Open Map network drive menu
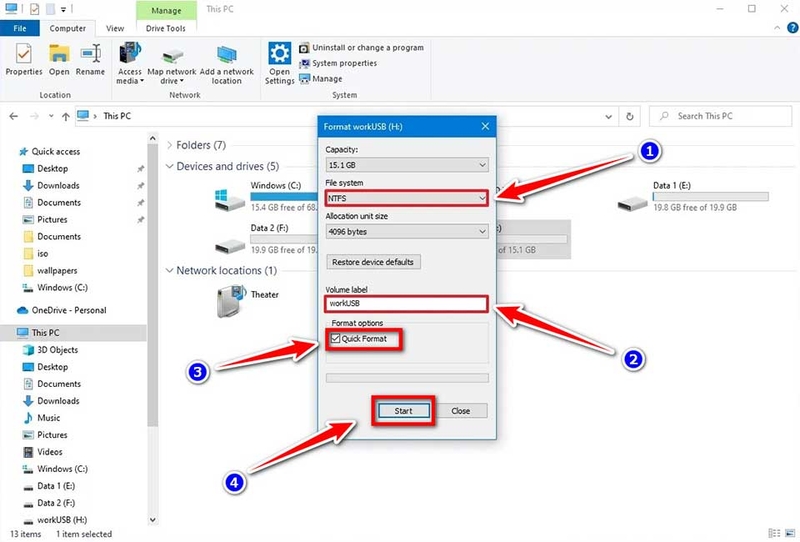800x542 pixels. click(172, 66)
